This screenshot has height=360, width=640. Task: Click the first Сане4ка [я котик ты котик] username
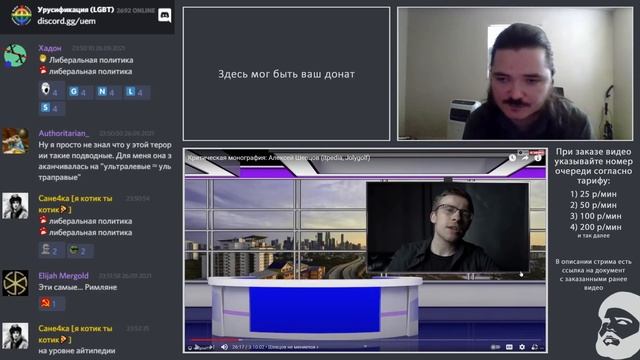point(75,204)
